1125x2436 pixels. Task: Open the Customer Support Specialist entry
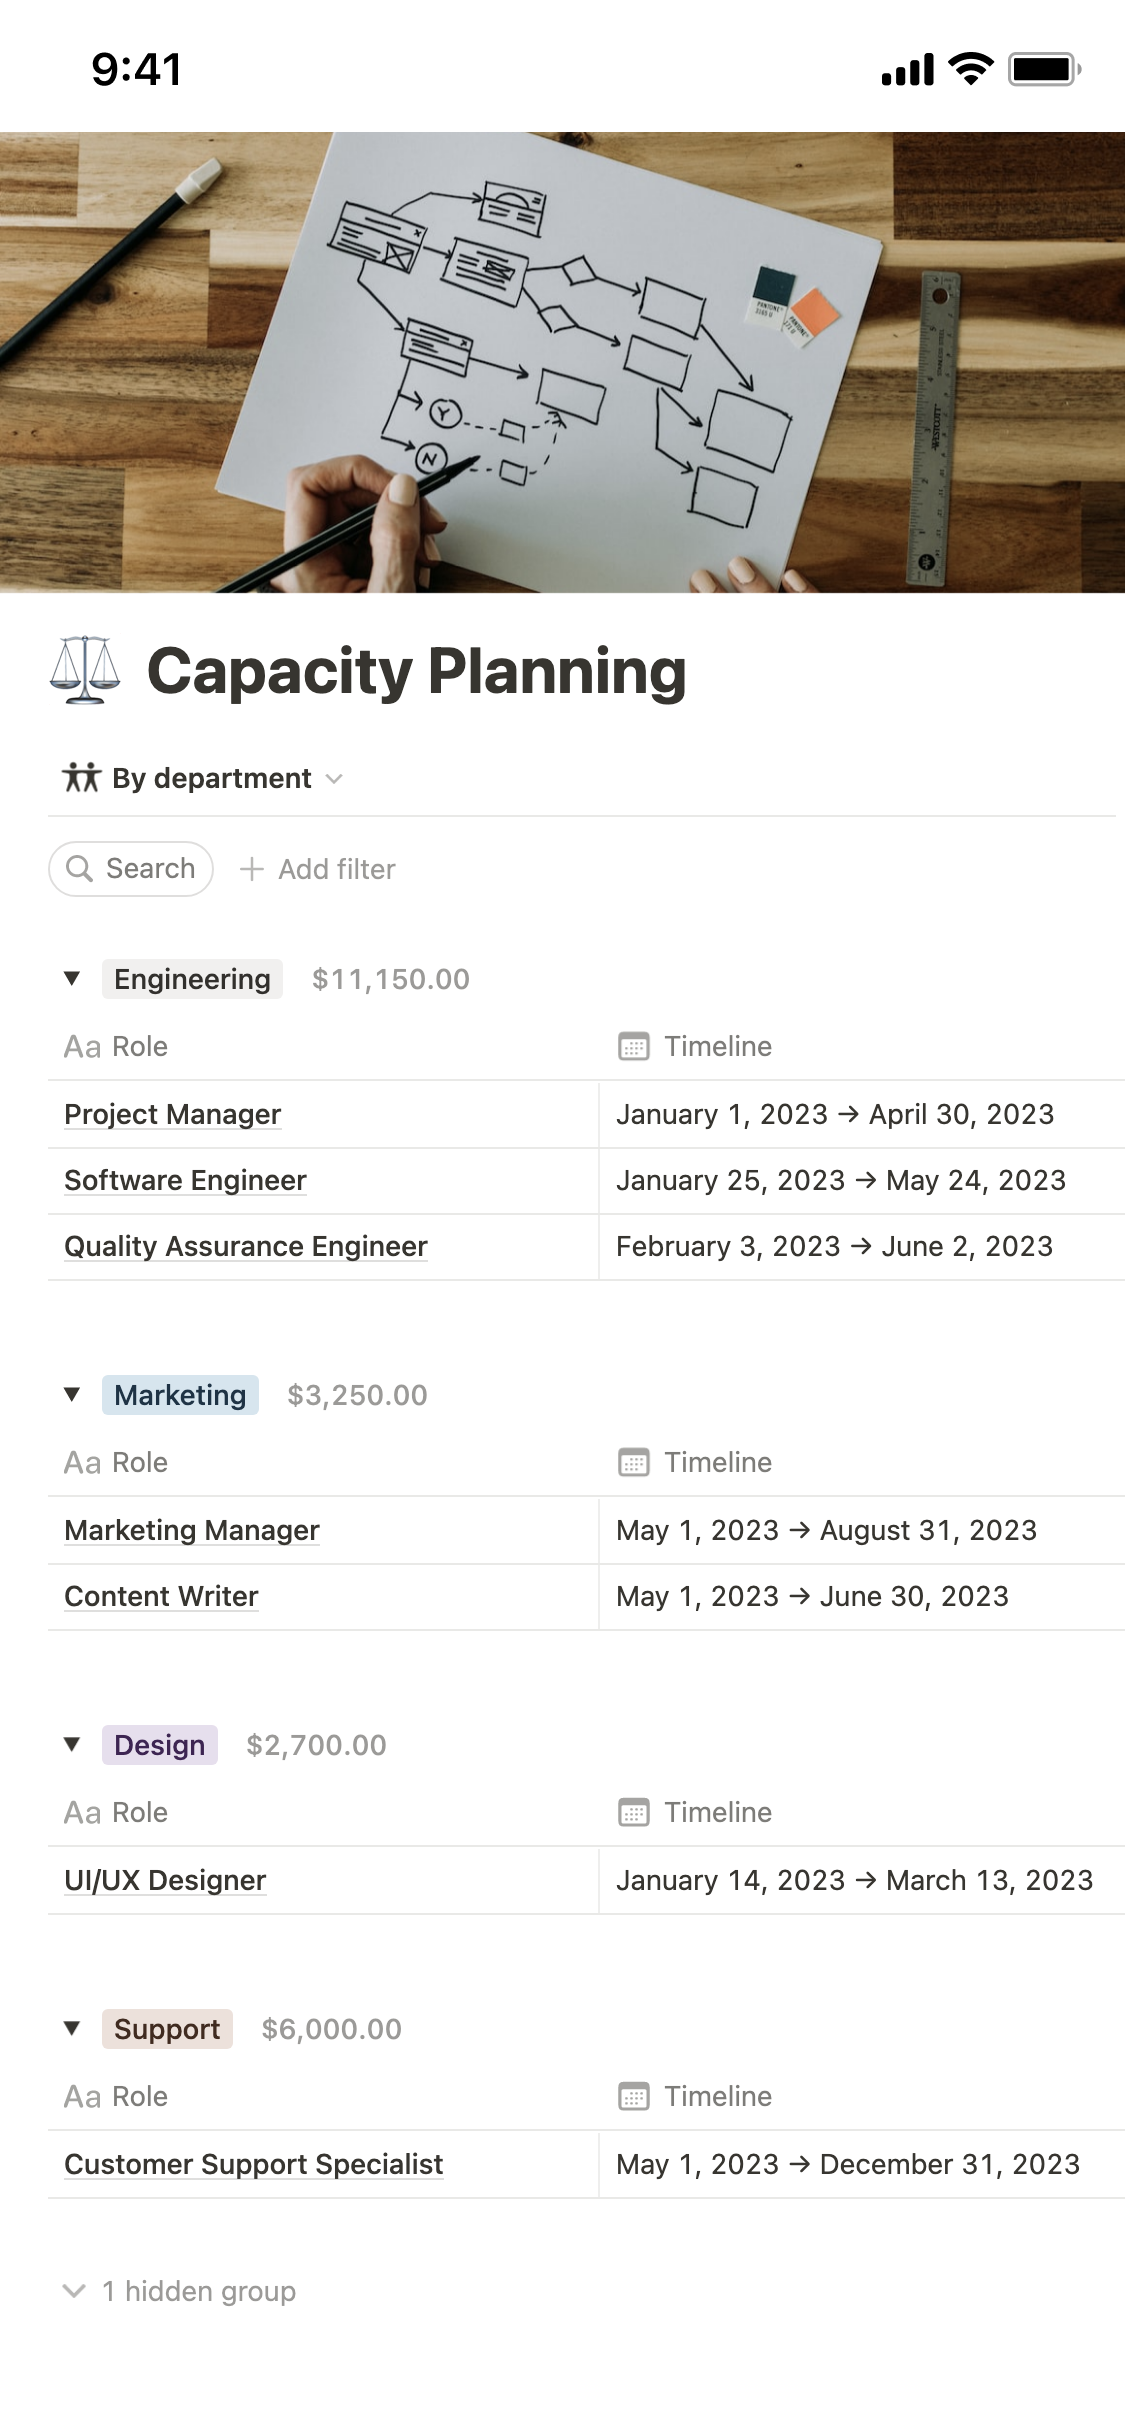254,2164
